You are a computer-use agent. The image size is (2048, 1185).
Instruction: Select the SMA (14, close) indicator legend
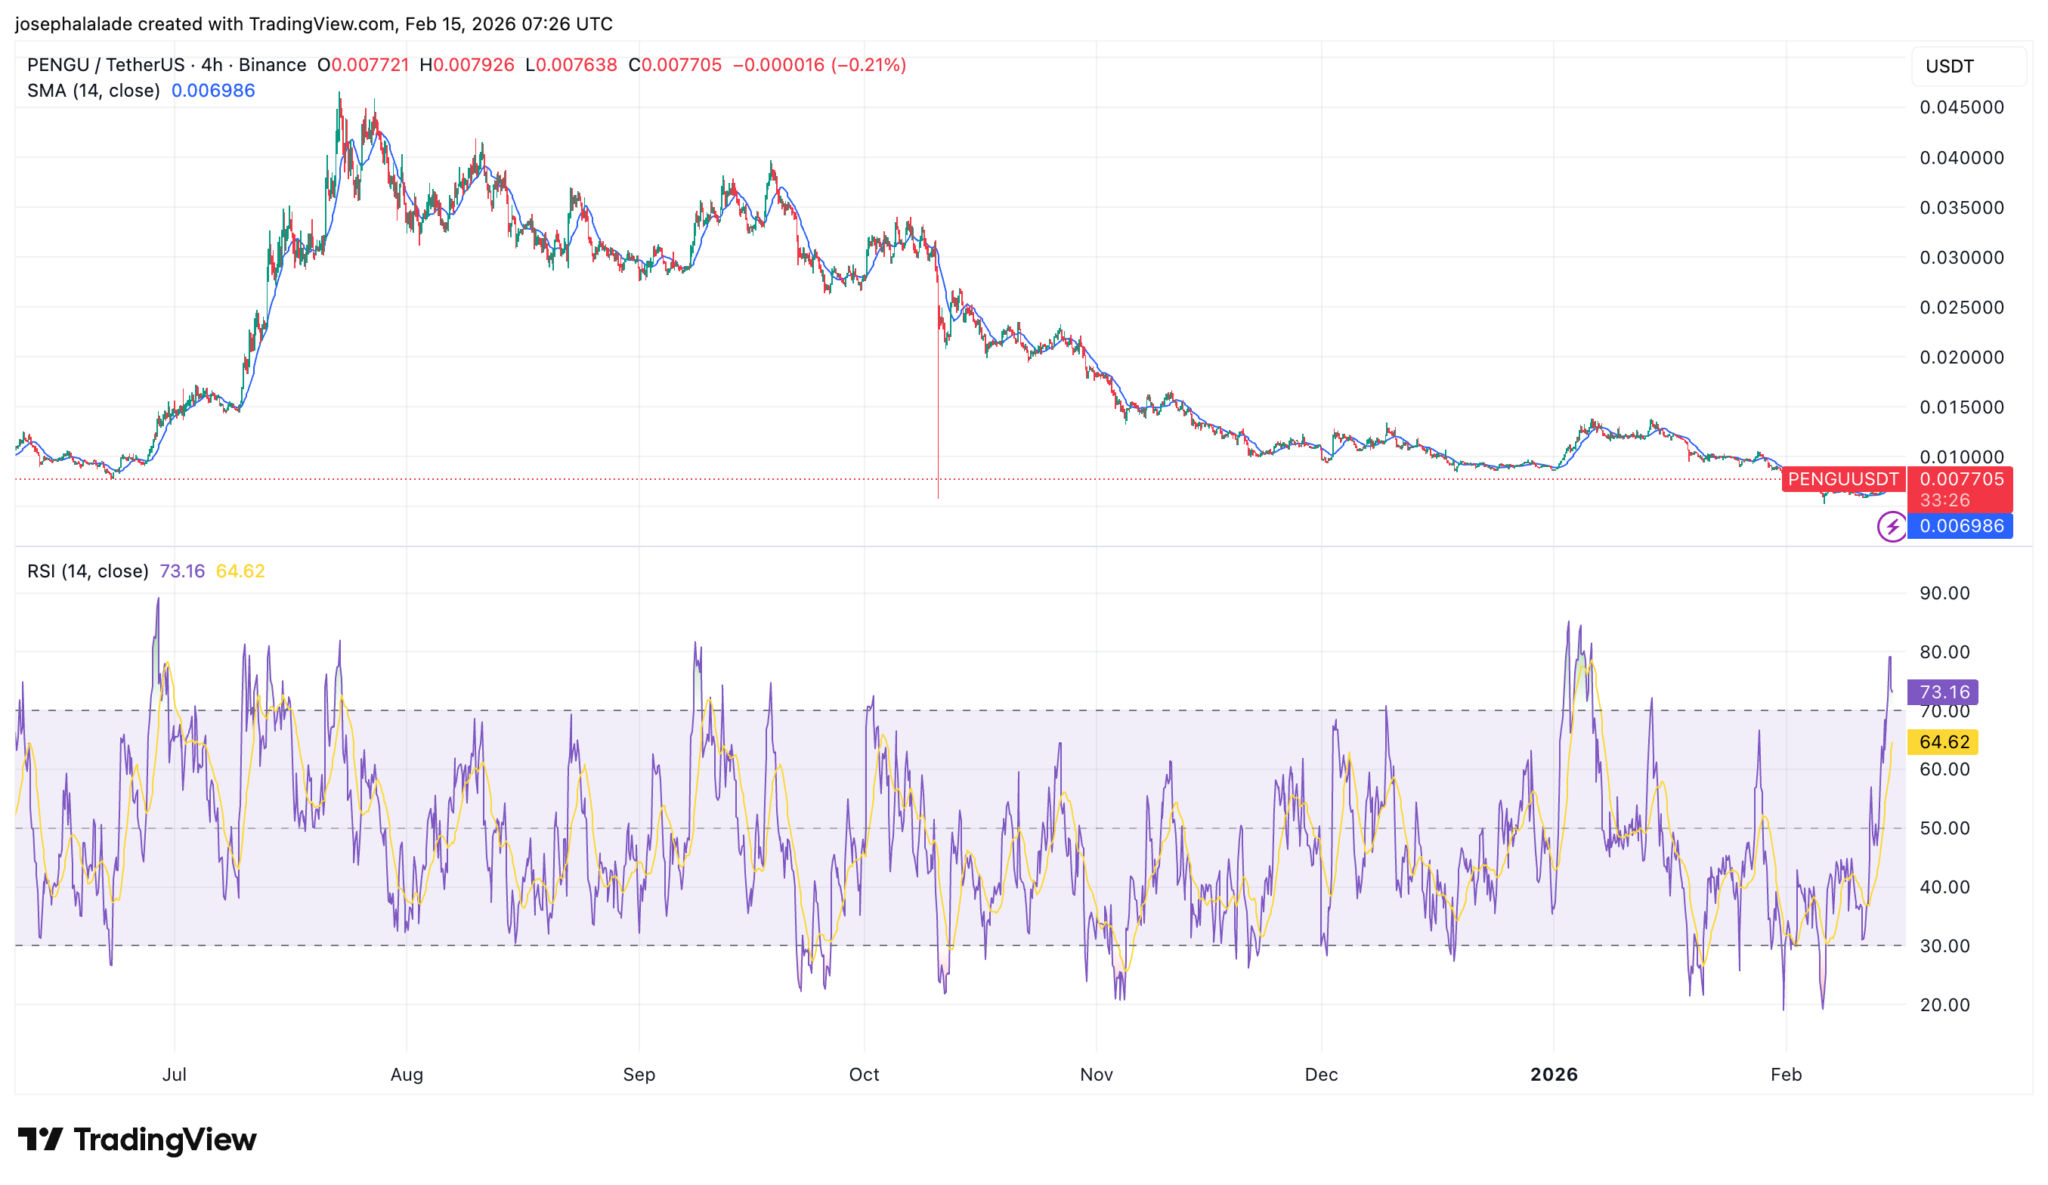click(93, 91)
